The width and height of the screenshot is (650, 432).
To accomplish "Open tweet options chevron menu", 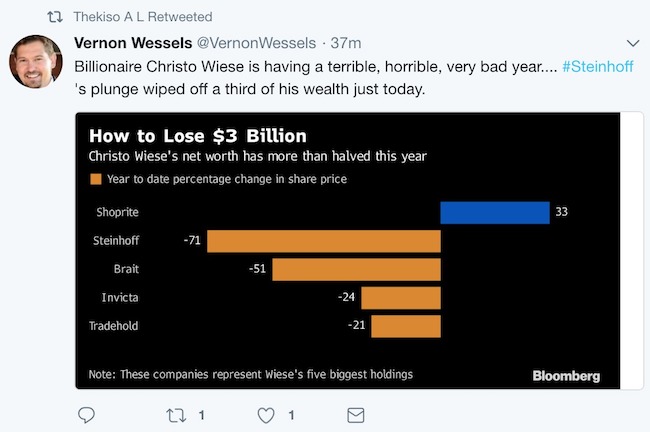I will click(633, 43).
